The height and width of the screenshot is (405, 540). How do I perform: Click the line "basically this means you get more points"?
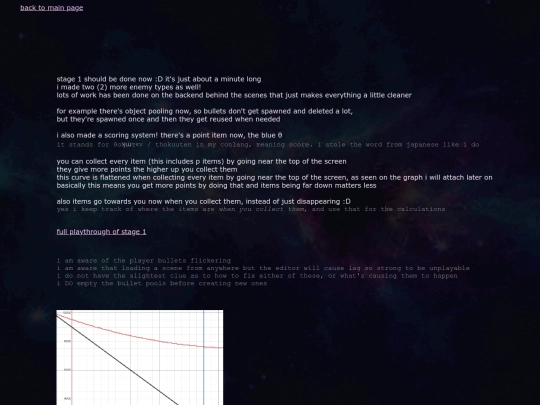[217, 185]
